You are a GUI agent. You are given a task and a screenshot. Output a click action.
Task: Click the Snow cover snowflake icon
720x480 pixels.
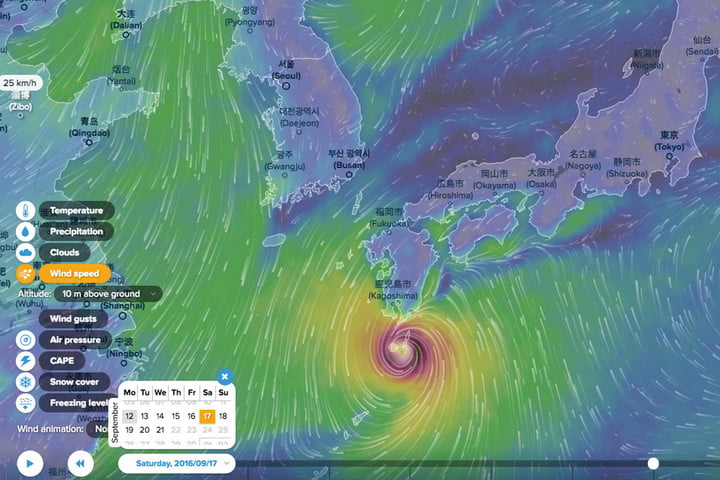[x=25, y=382]
